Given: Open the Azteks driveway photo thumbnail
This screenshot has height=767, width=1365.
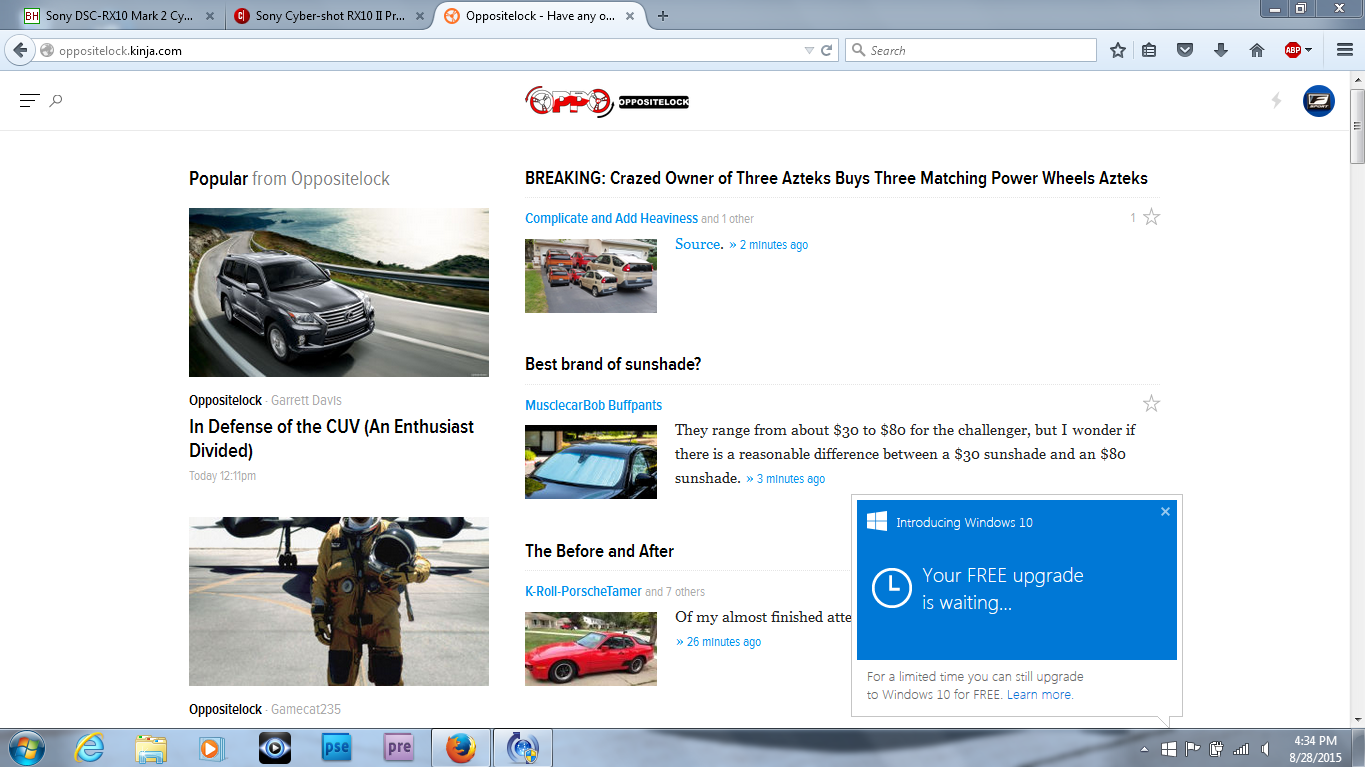Looking at the screenshot, I should click(x=591, y=276).
